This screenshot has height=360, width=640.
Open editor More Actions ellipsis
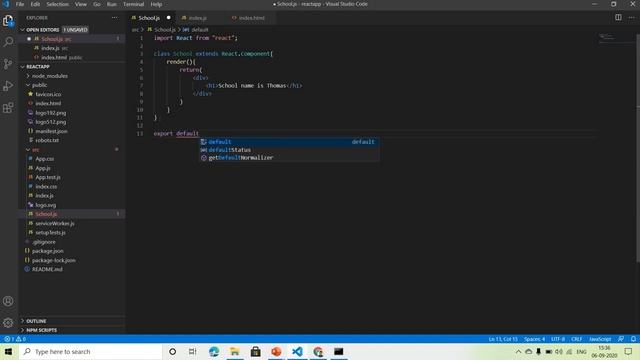pyautogui.click(x=631, y=18)
